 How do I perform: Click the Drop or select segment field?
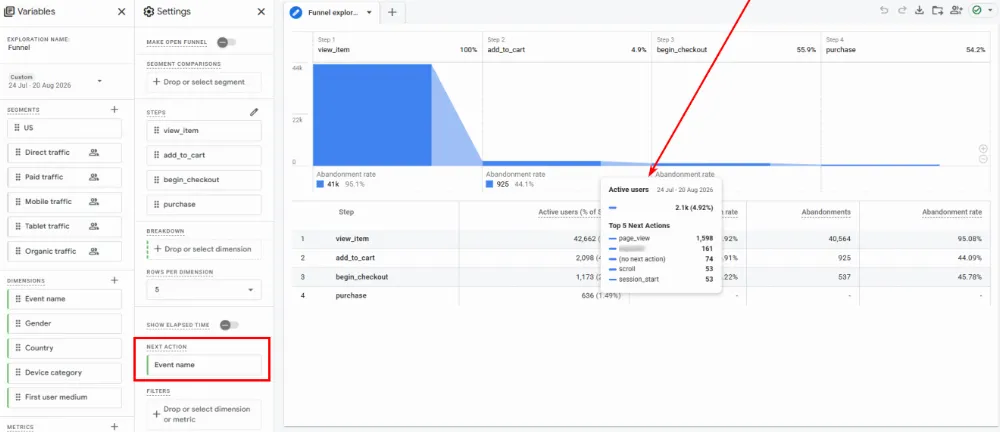[x=203, y=82]
